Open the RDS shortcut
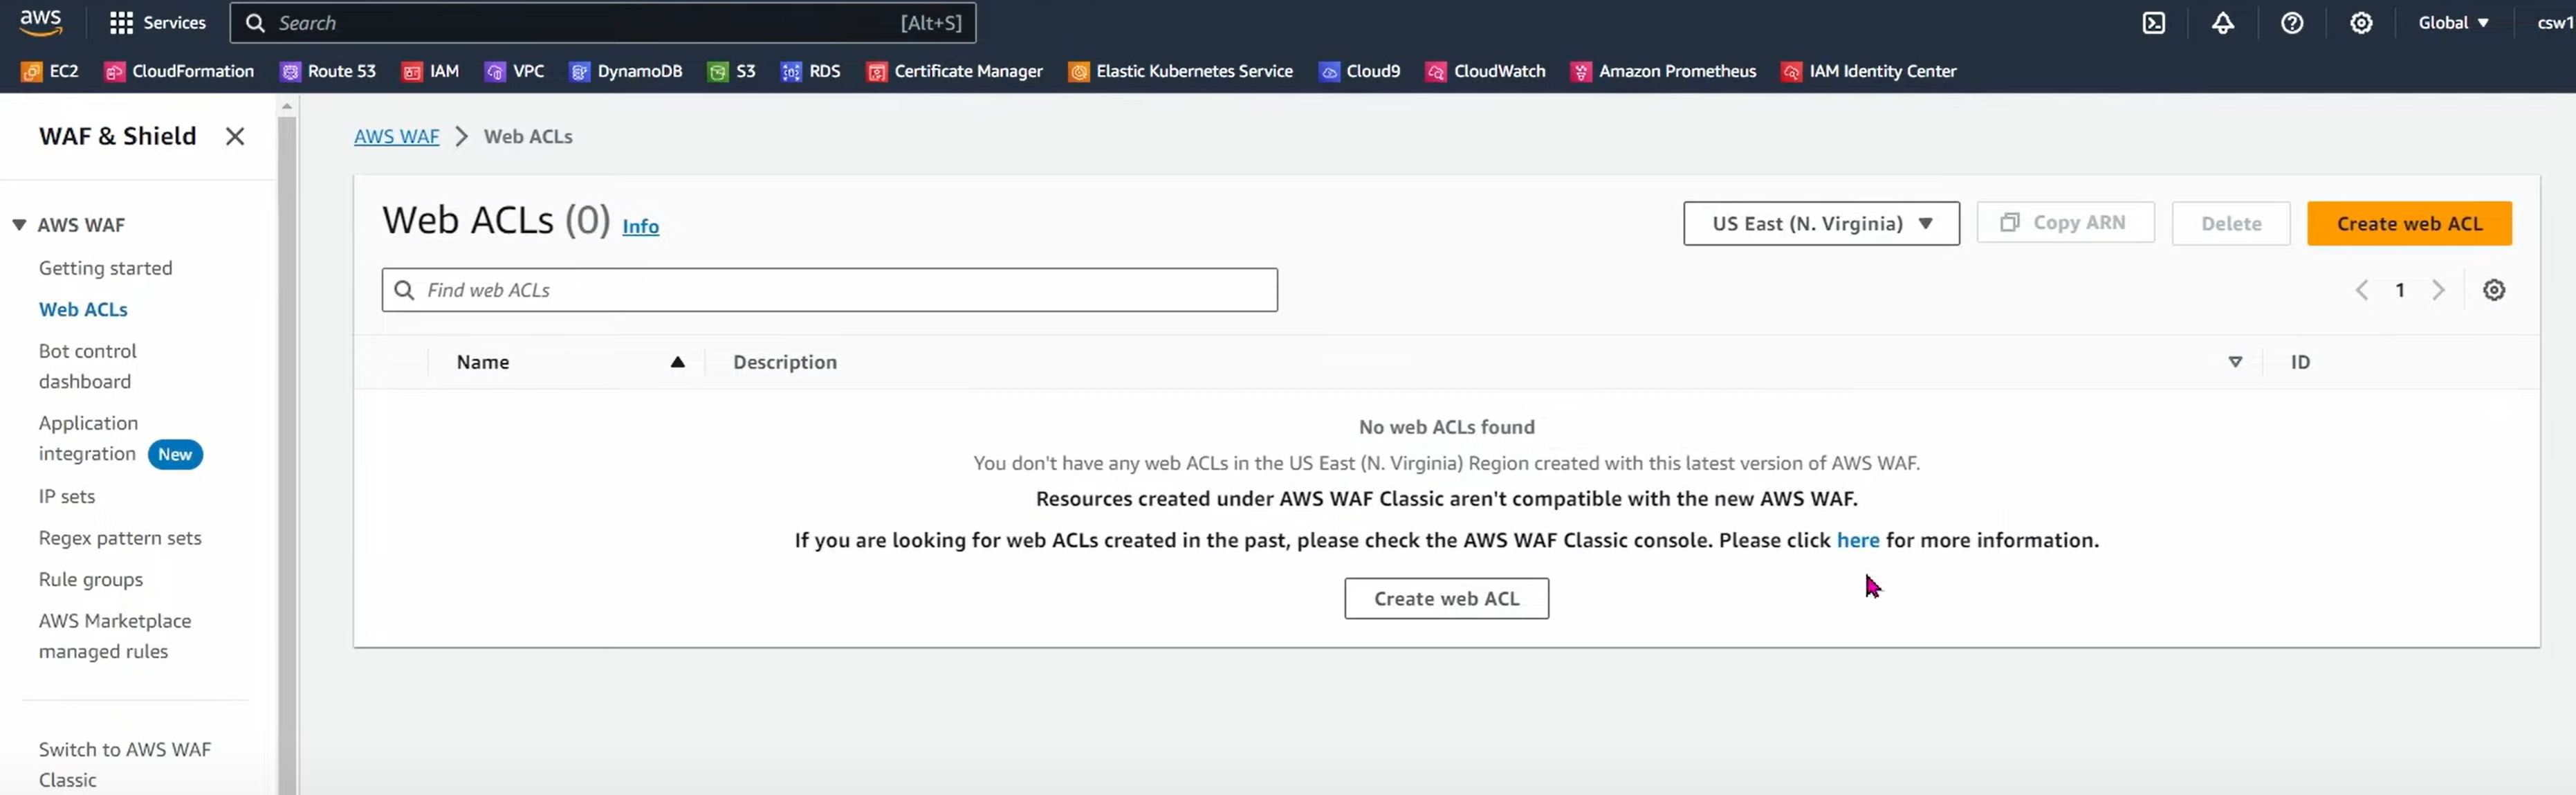 coord(811,71)
